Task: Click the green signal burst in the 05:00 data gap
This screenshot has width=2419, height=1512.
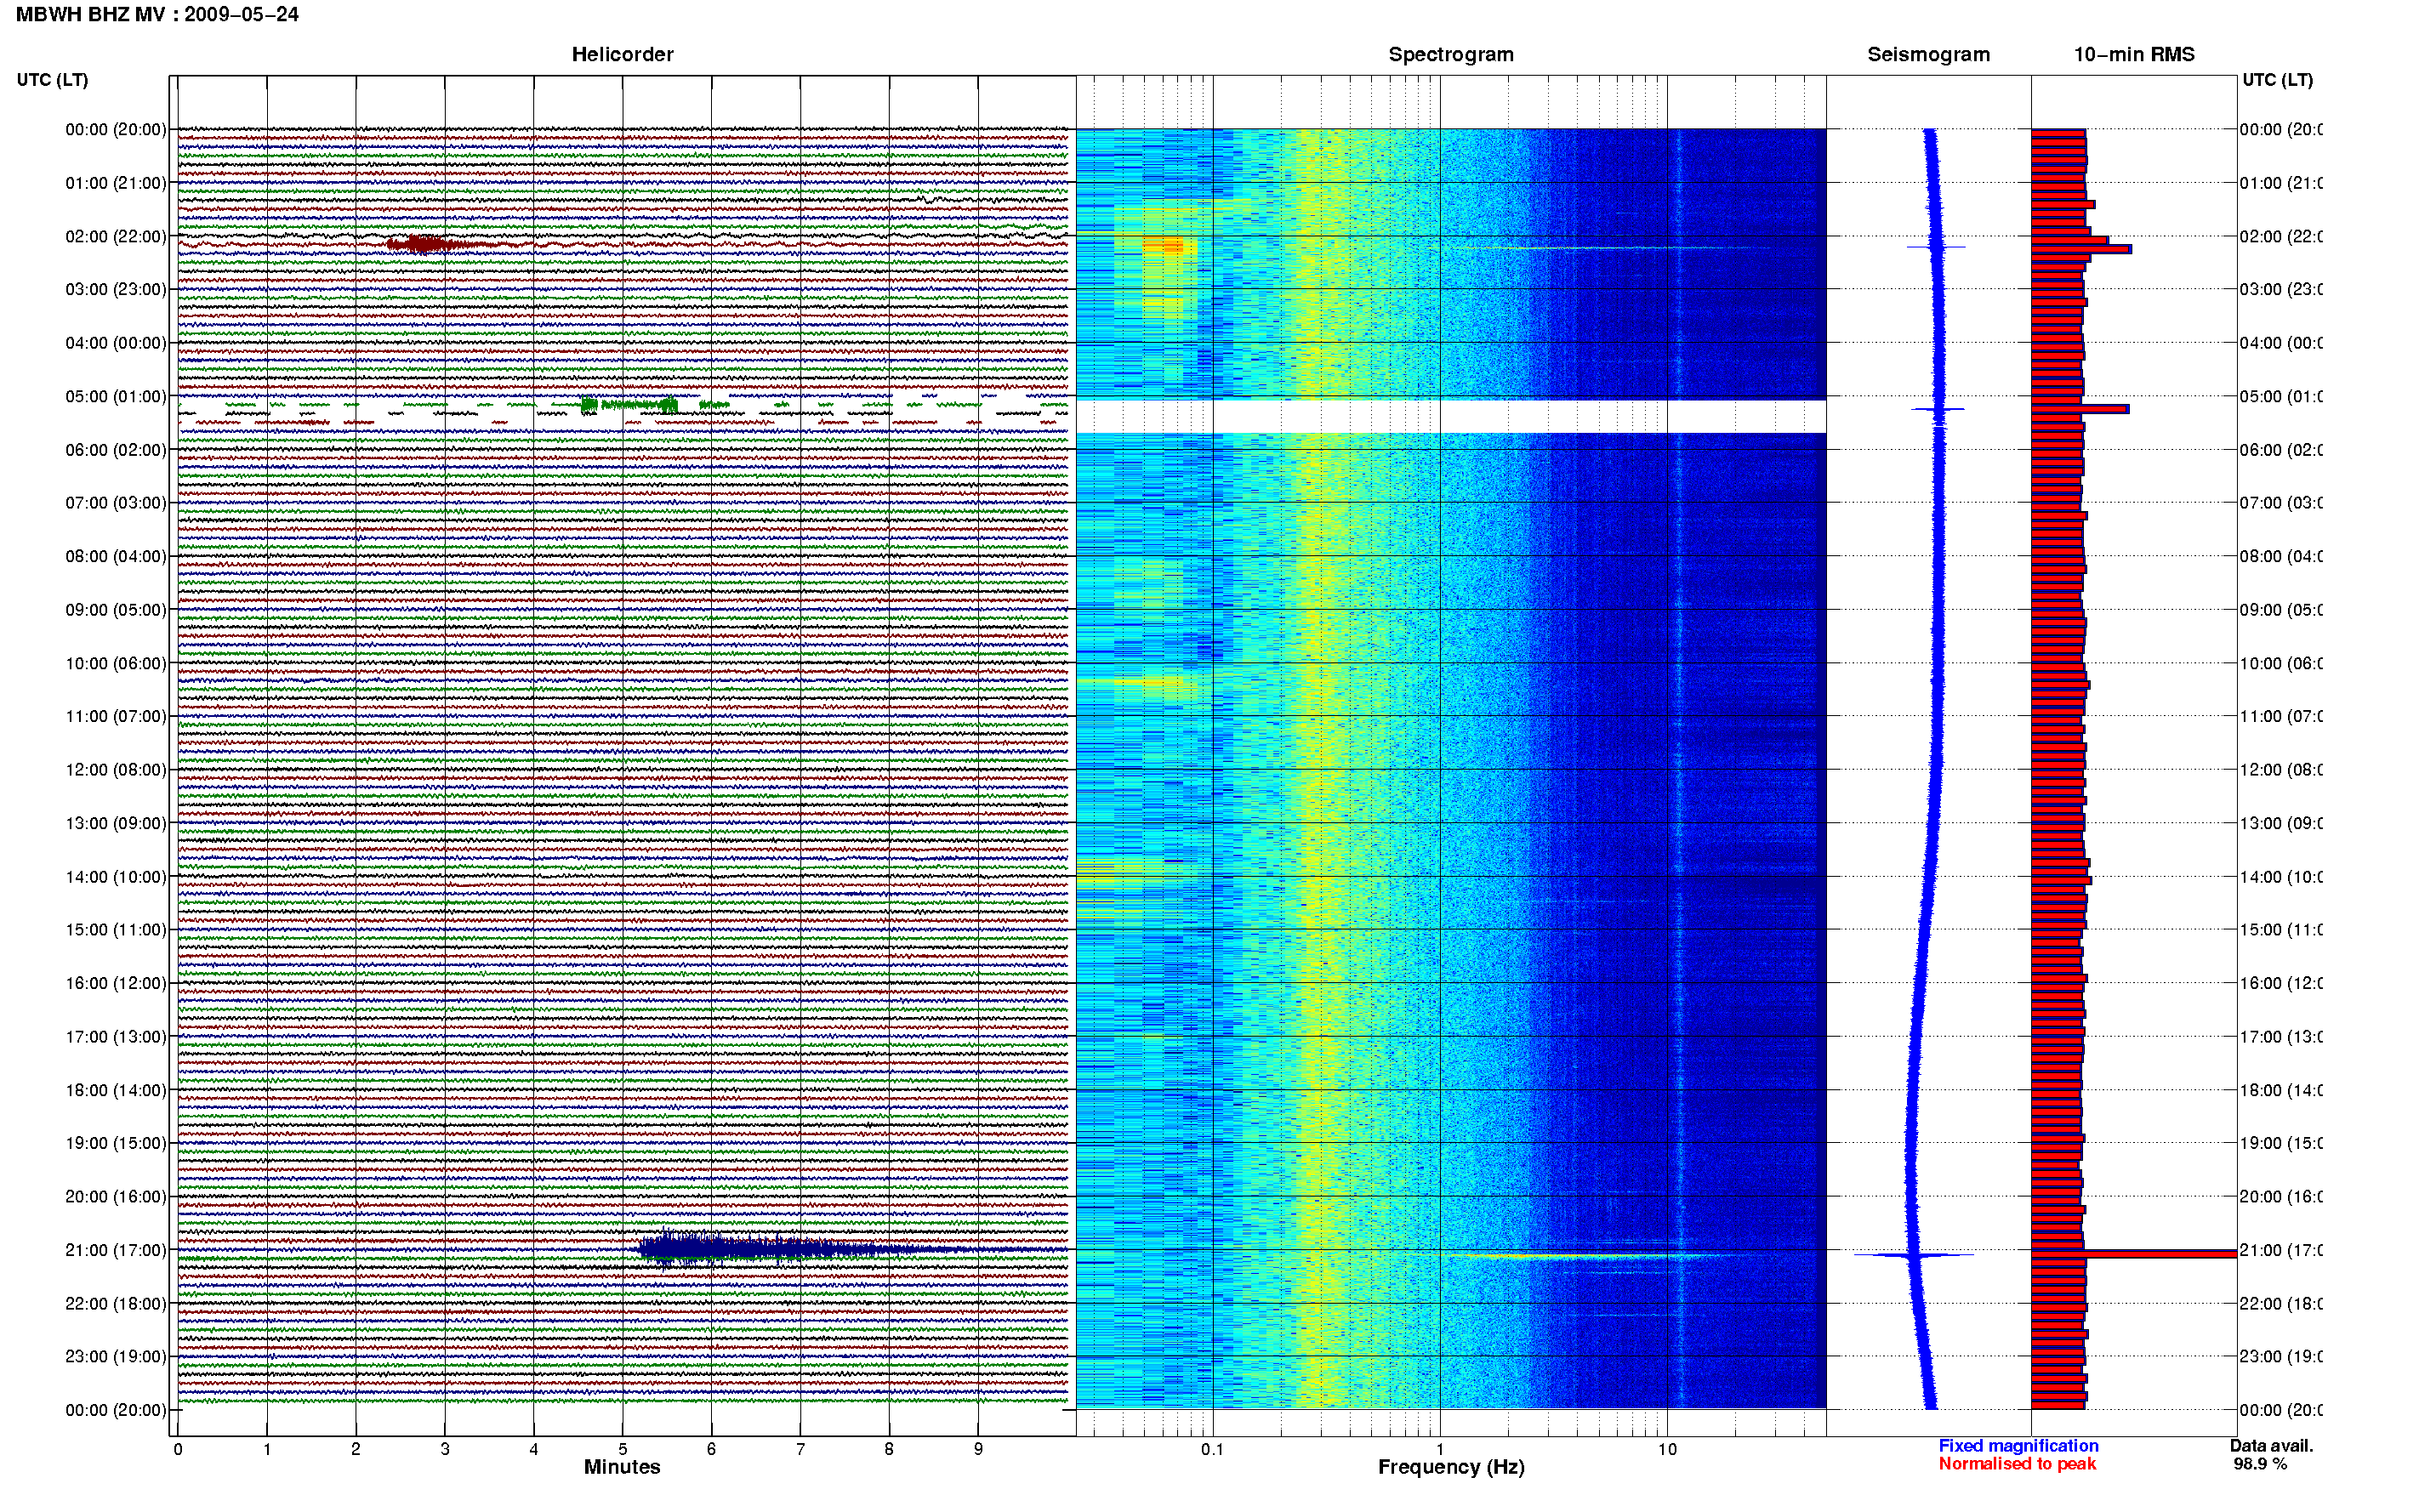Action: 630,405
